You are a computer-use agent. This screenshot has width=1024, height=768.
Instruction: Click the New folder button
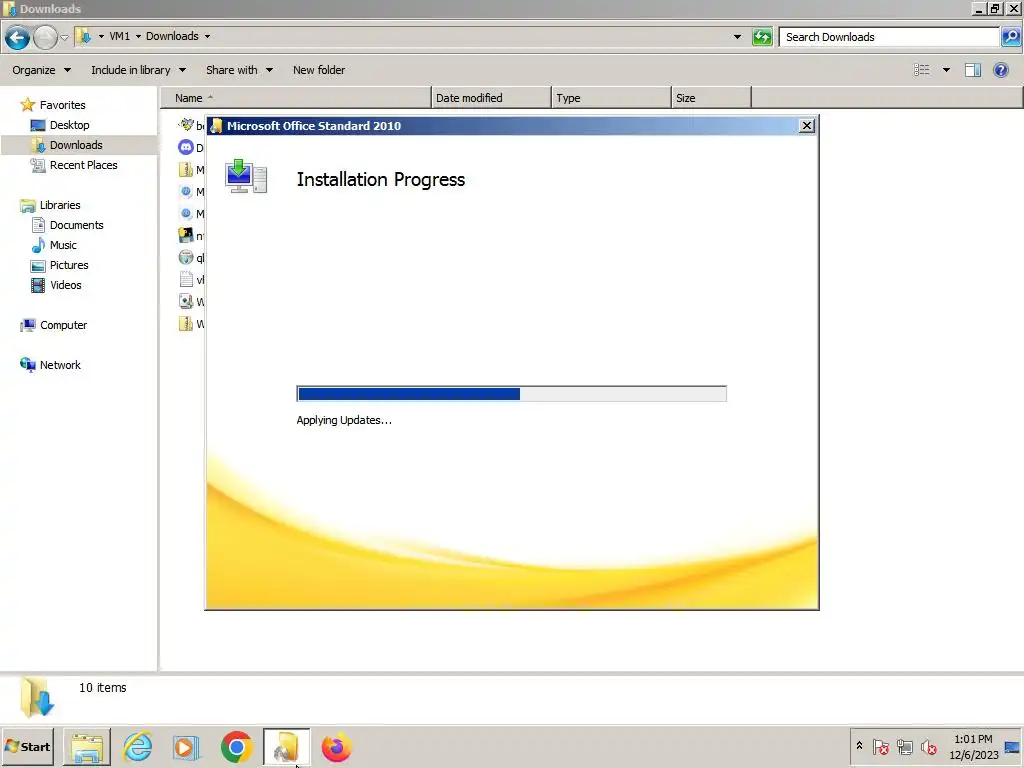pyautogui.click(x=319, y=70)
